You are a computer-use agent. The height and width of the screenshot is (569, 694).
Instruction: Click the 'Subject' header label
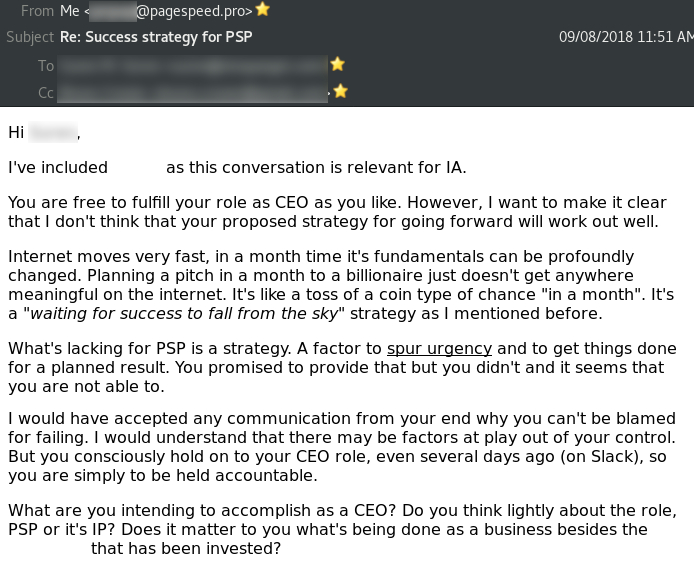click(30, 37)
